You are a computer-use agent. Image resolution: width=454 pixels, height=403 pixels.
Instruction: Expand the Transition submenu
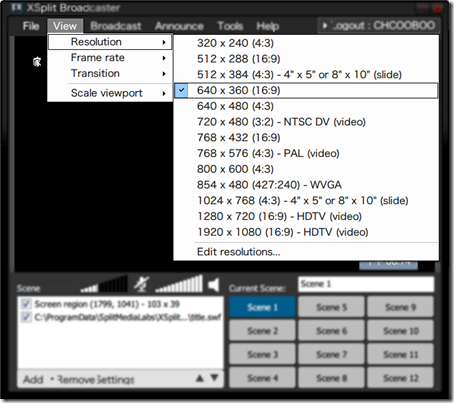coord(110,73)
